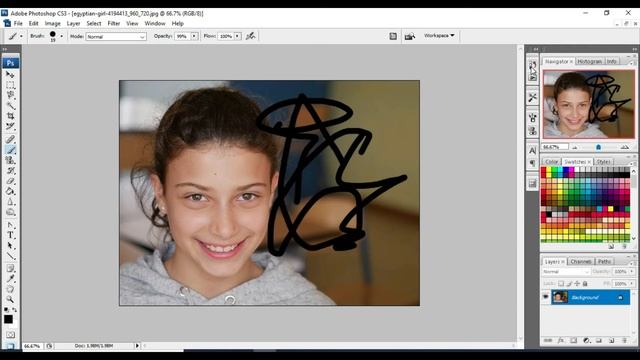Screen dimensions: 640x360
Task: Select the Eyedropper tool
Action: [x=10, y=279]
